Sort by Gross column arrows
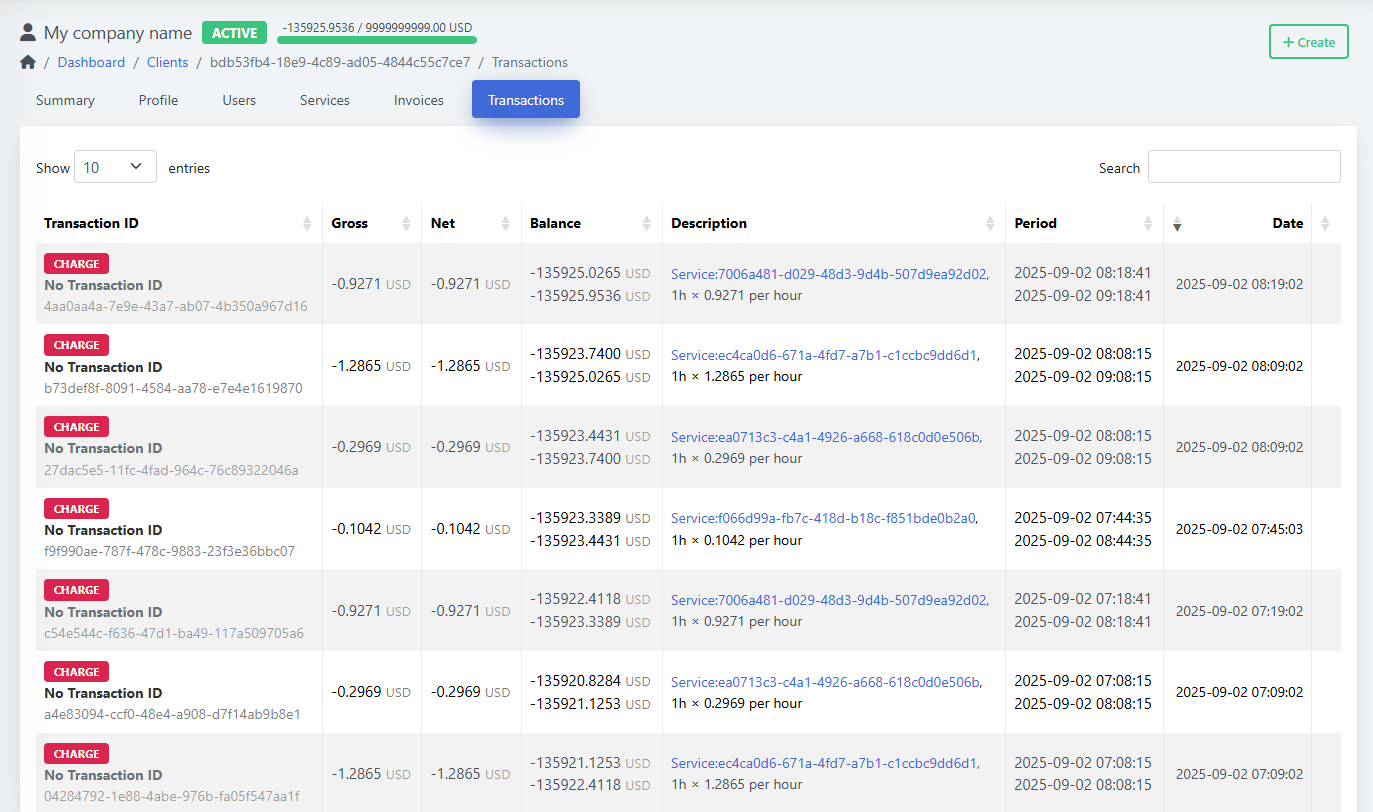The image size is (1373, 812). [406, 224]
